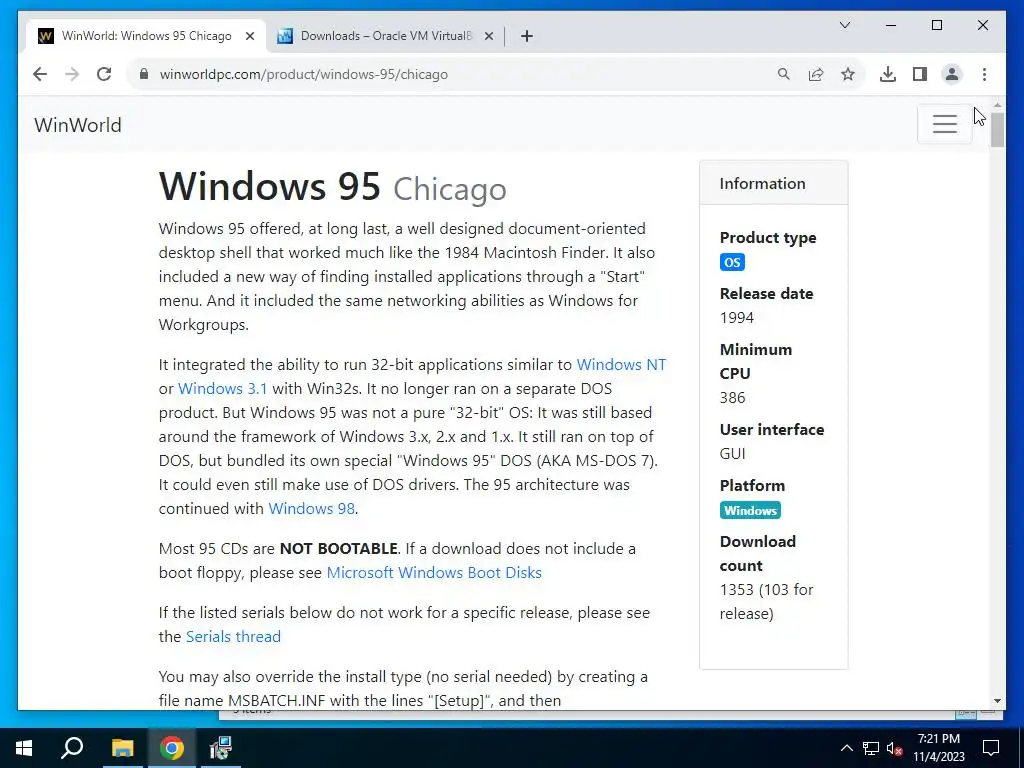This screenshot has width=1024, height=768.
Task: Open taskbar search magnifier
Action: (72, 748)
